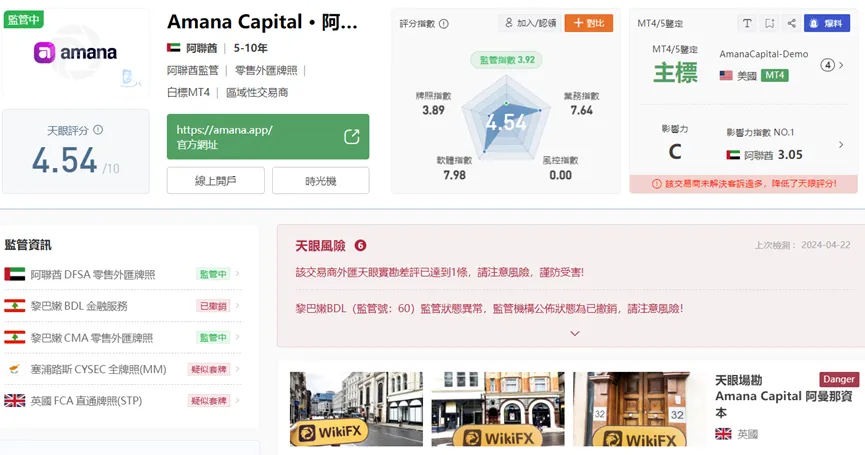Click the 疑似套牌 badge in the CYSEC row
Screen dimensions: 865x455
click(209, 370)
